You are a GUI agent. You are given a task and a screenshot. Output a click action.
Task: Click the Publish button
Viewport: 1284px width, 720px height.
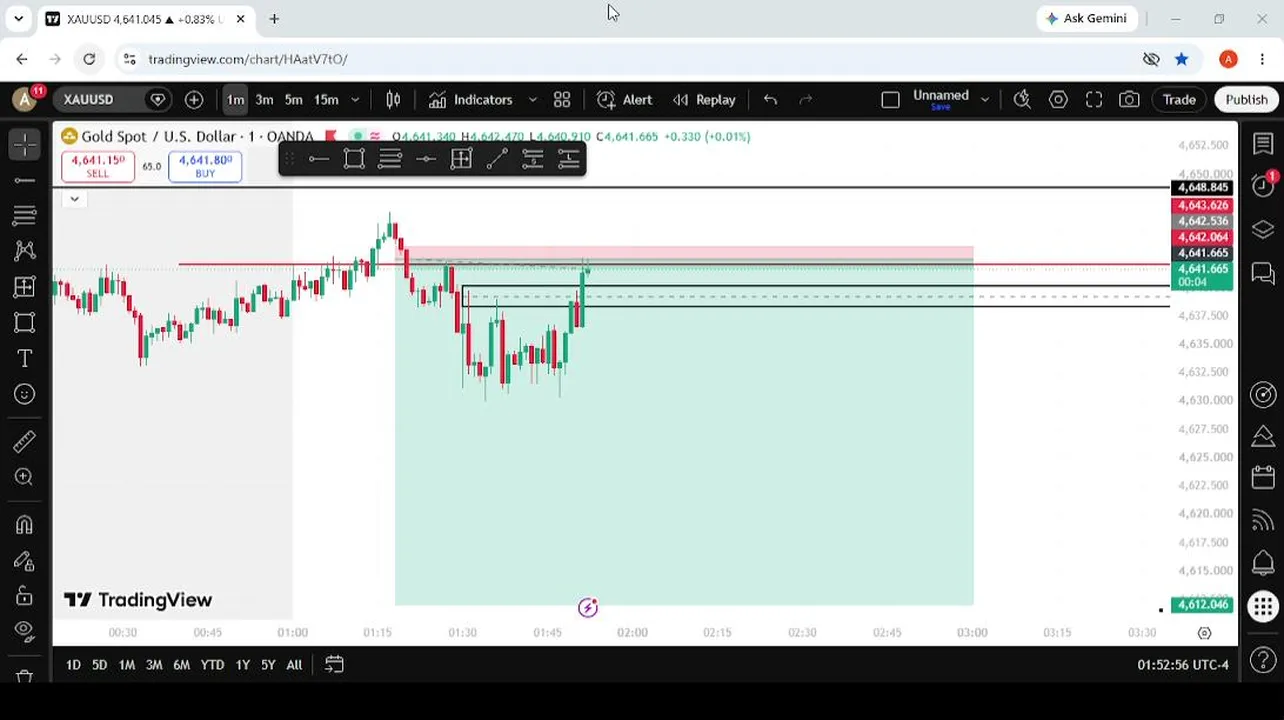1246,99
